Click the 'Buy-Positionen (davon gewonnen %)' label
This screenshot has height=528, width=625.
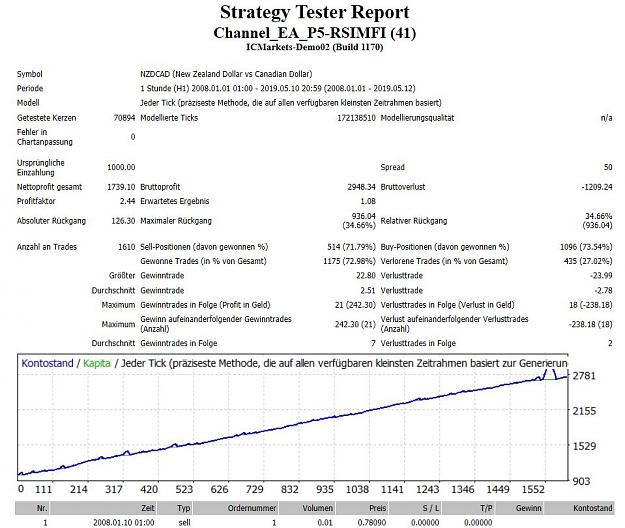click(x=445, y=247)
